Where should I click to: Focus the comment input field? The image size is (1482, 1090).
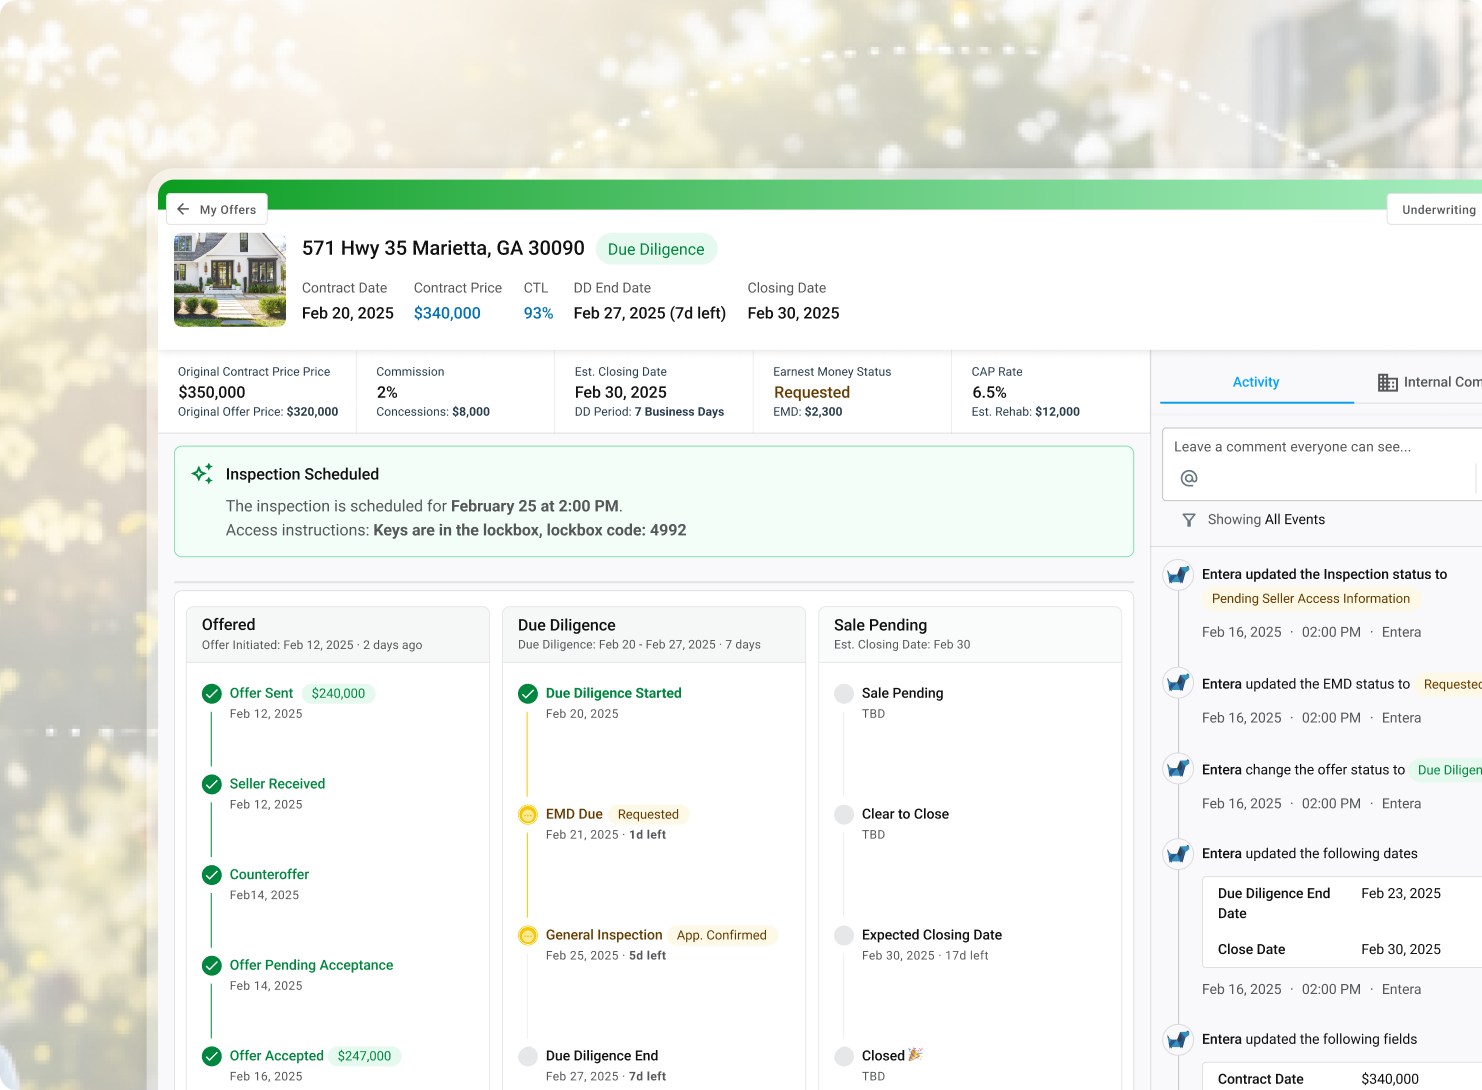point(1322,464)
